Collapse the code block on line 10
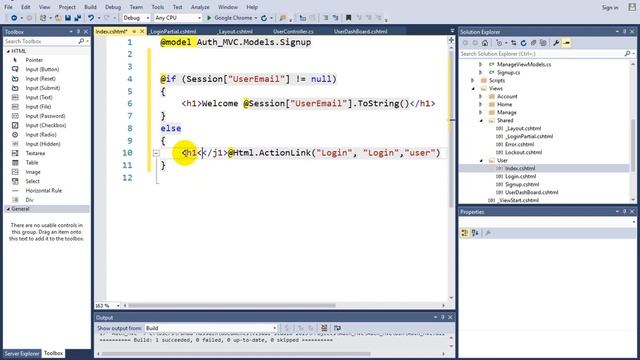 (x=156, y=153)
